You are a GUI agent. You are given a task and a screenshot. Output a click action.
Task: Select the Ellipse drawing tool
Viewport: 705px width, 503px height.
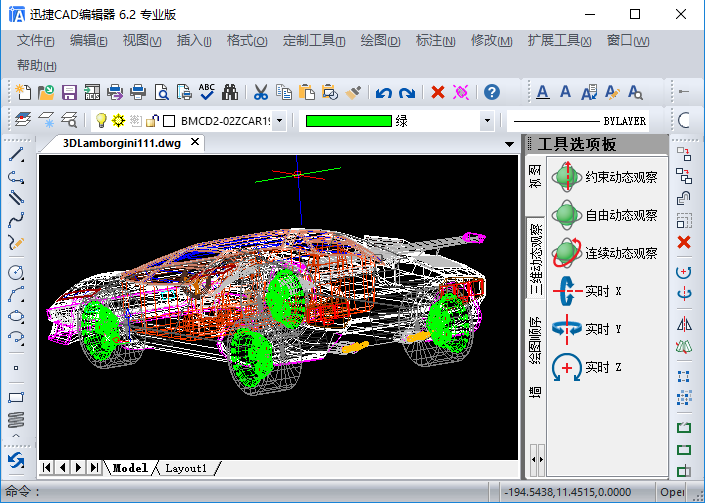pyautogui.click(x=16, y=316)
